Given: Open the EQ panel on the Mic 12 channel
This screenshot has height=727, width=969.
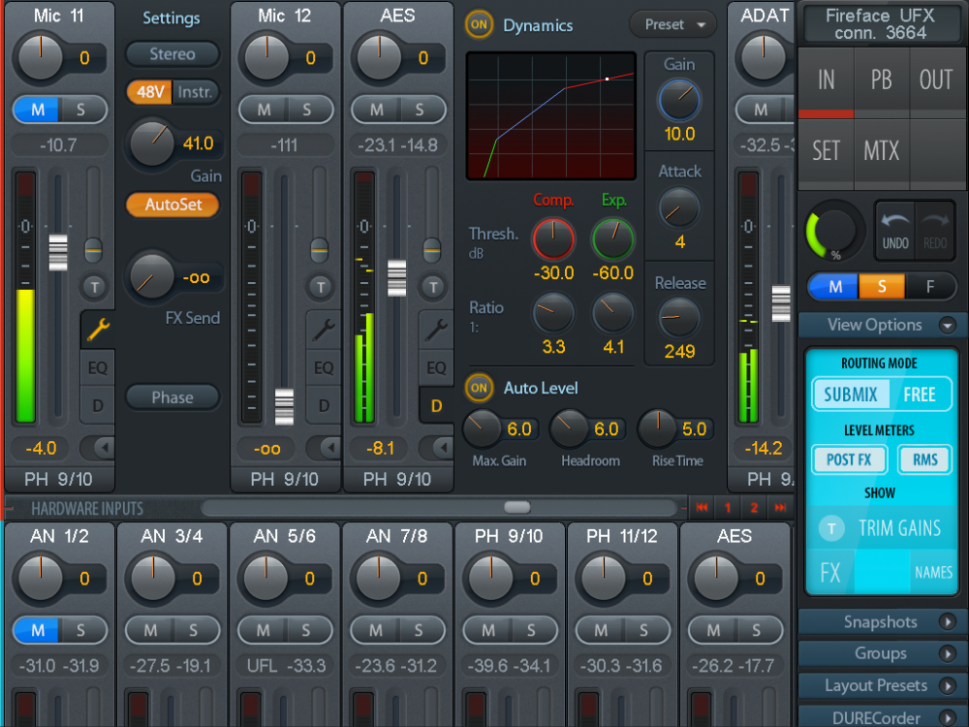Looking at the screenshot, I should [x=322, y=367].
